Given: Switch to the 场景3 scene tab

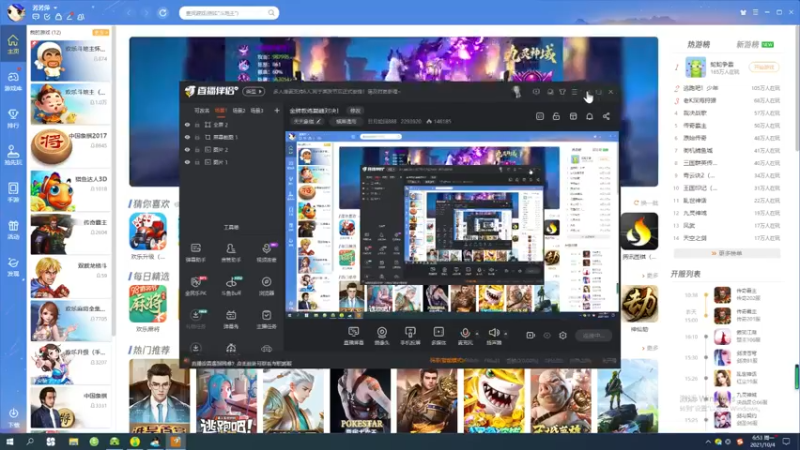Looking at the screenshot, I should coord(257,111).
